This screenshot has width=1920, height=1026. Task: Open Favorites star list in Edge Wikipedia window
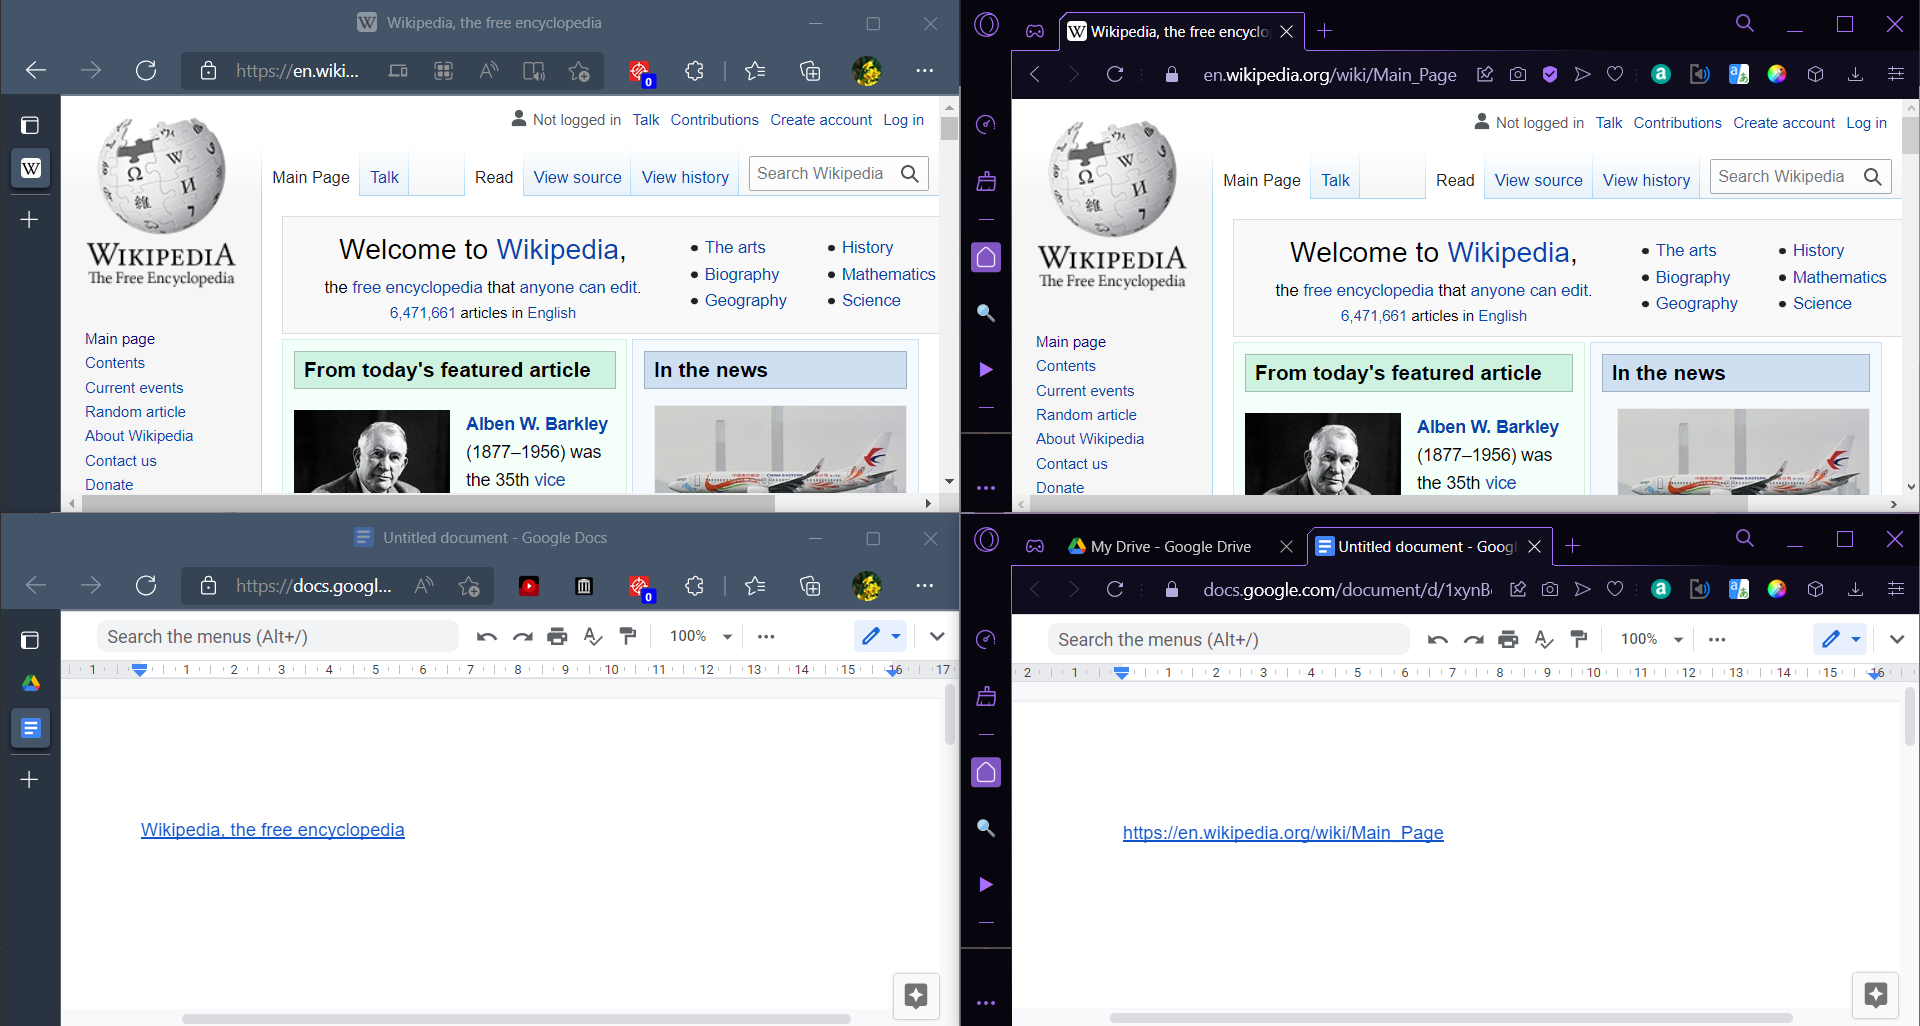pos(755,70)
